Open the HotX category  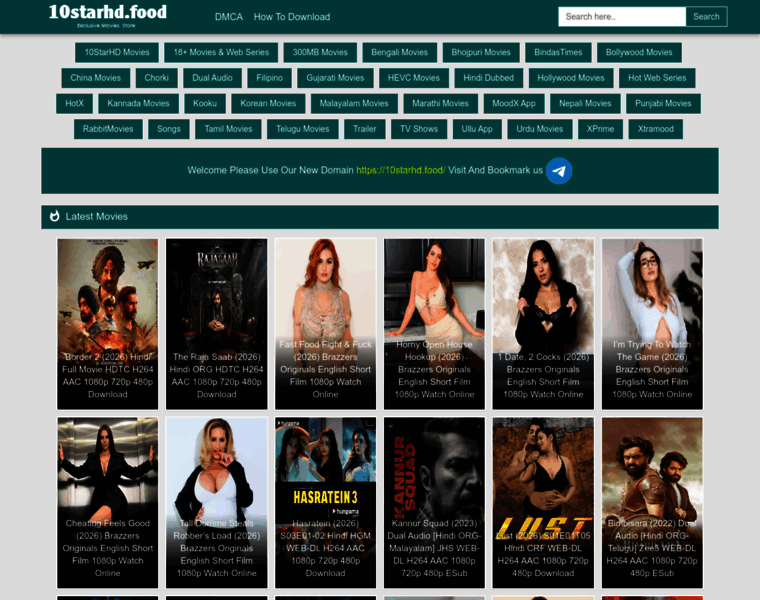click(74, 104)
